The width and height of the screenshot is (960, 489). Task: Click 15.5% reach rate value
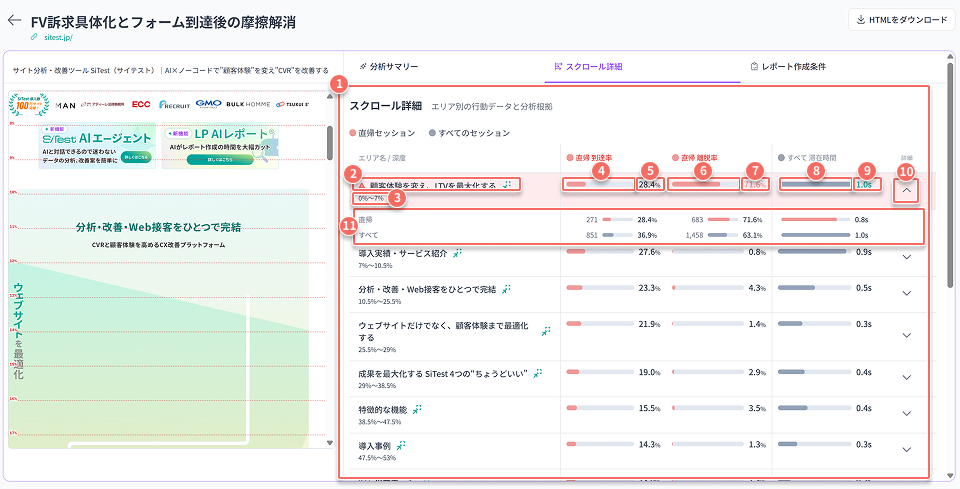649,408
